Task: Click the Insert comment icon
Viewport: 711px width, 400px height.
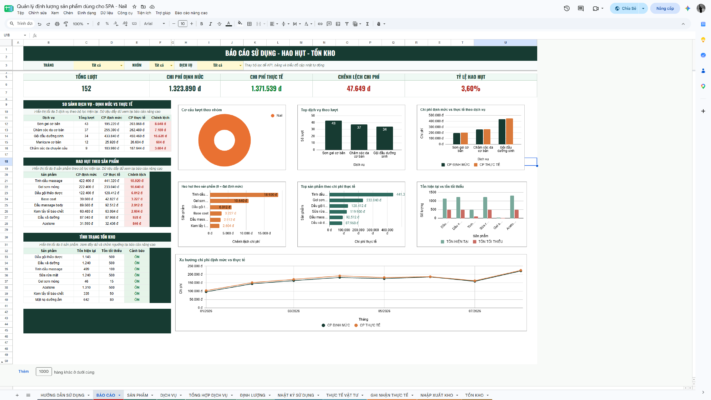Action: [x=329, y=24]
